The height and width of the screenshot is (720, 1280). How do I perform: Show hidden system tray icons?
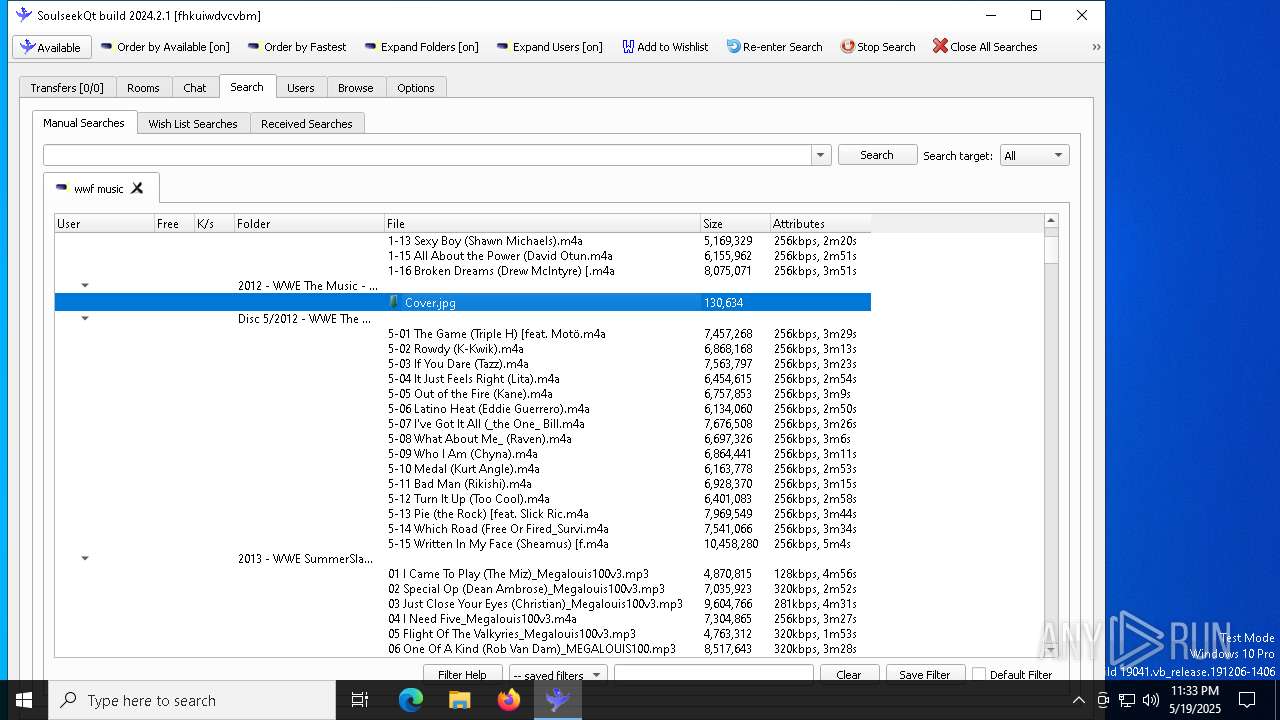[1078, 700]
